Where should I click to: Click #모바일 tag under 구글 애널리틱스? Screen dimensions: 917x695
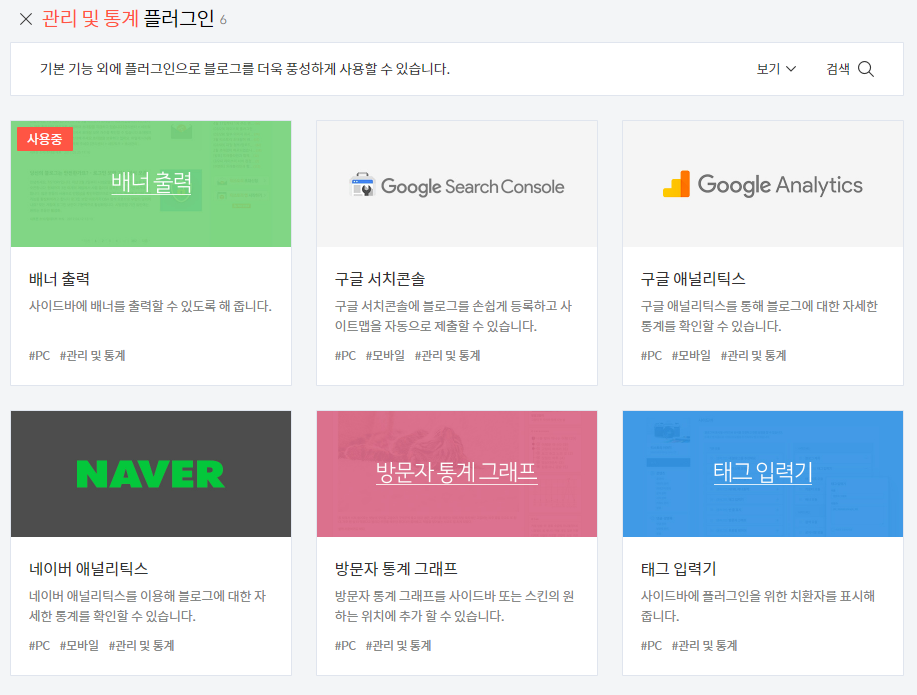click(x=691, y=355)
